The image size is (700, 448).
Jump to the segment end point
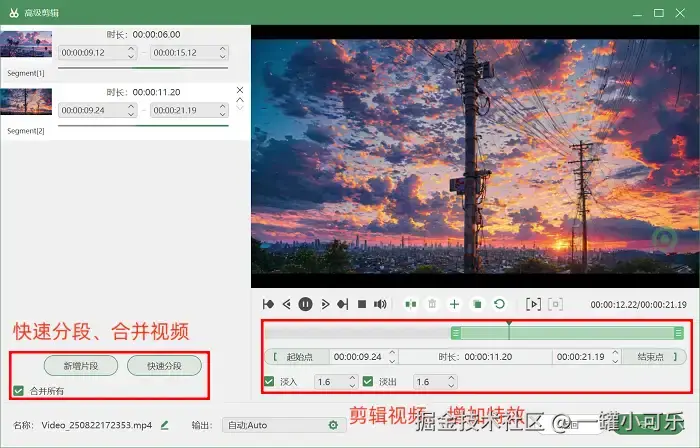pos(343,304)
